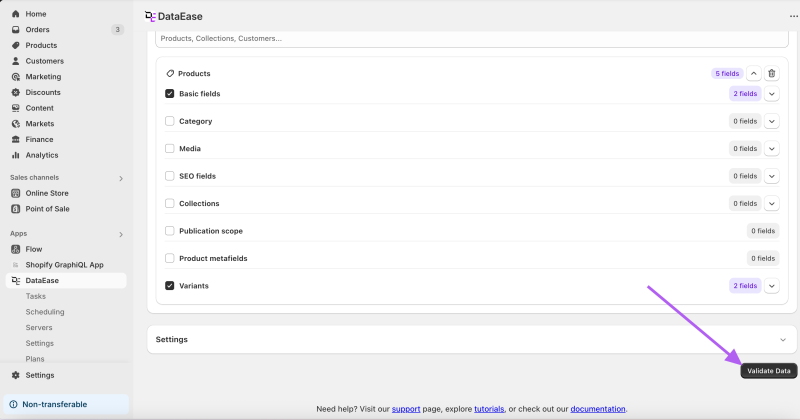Open the three-dot menu in DataEase header
This screenshot has height=420, width=800.
click(x=793, y=16)
